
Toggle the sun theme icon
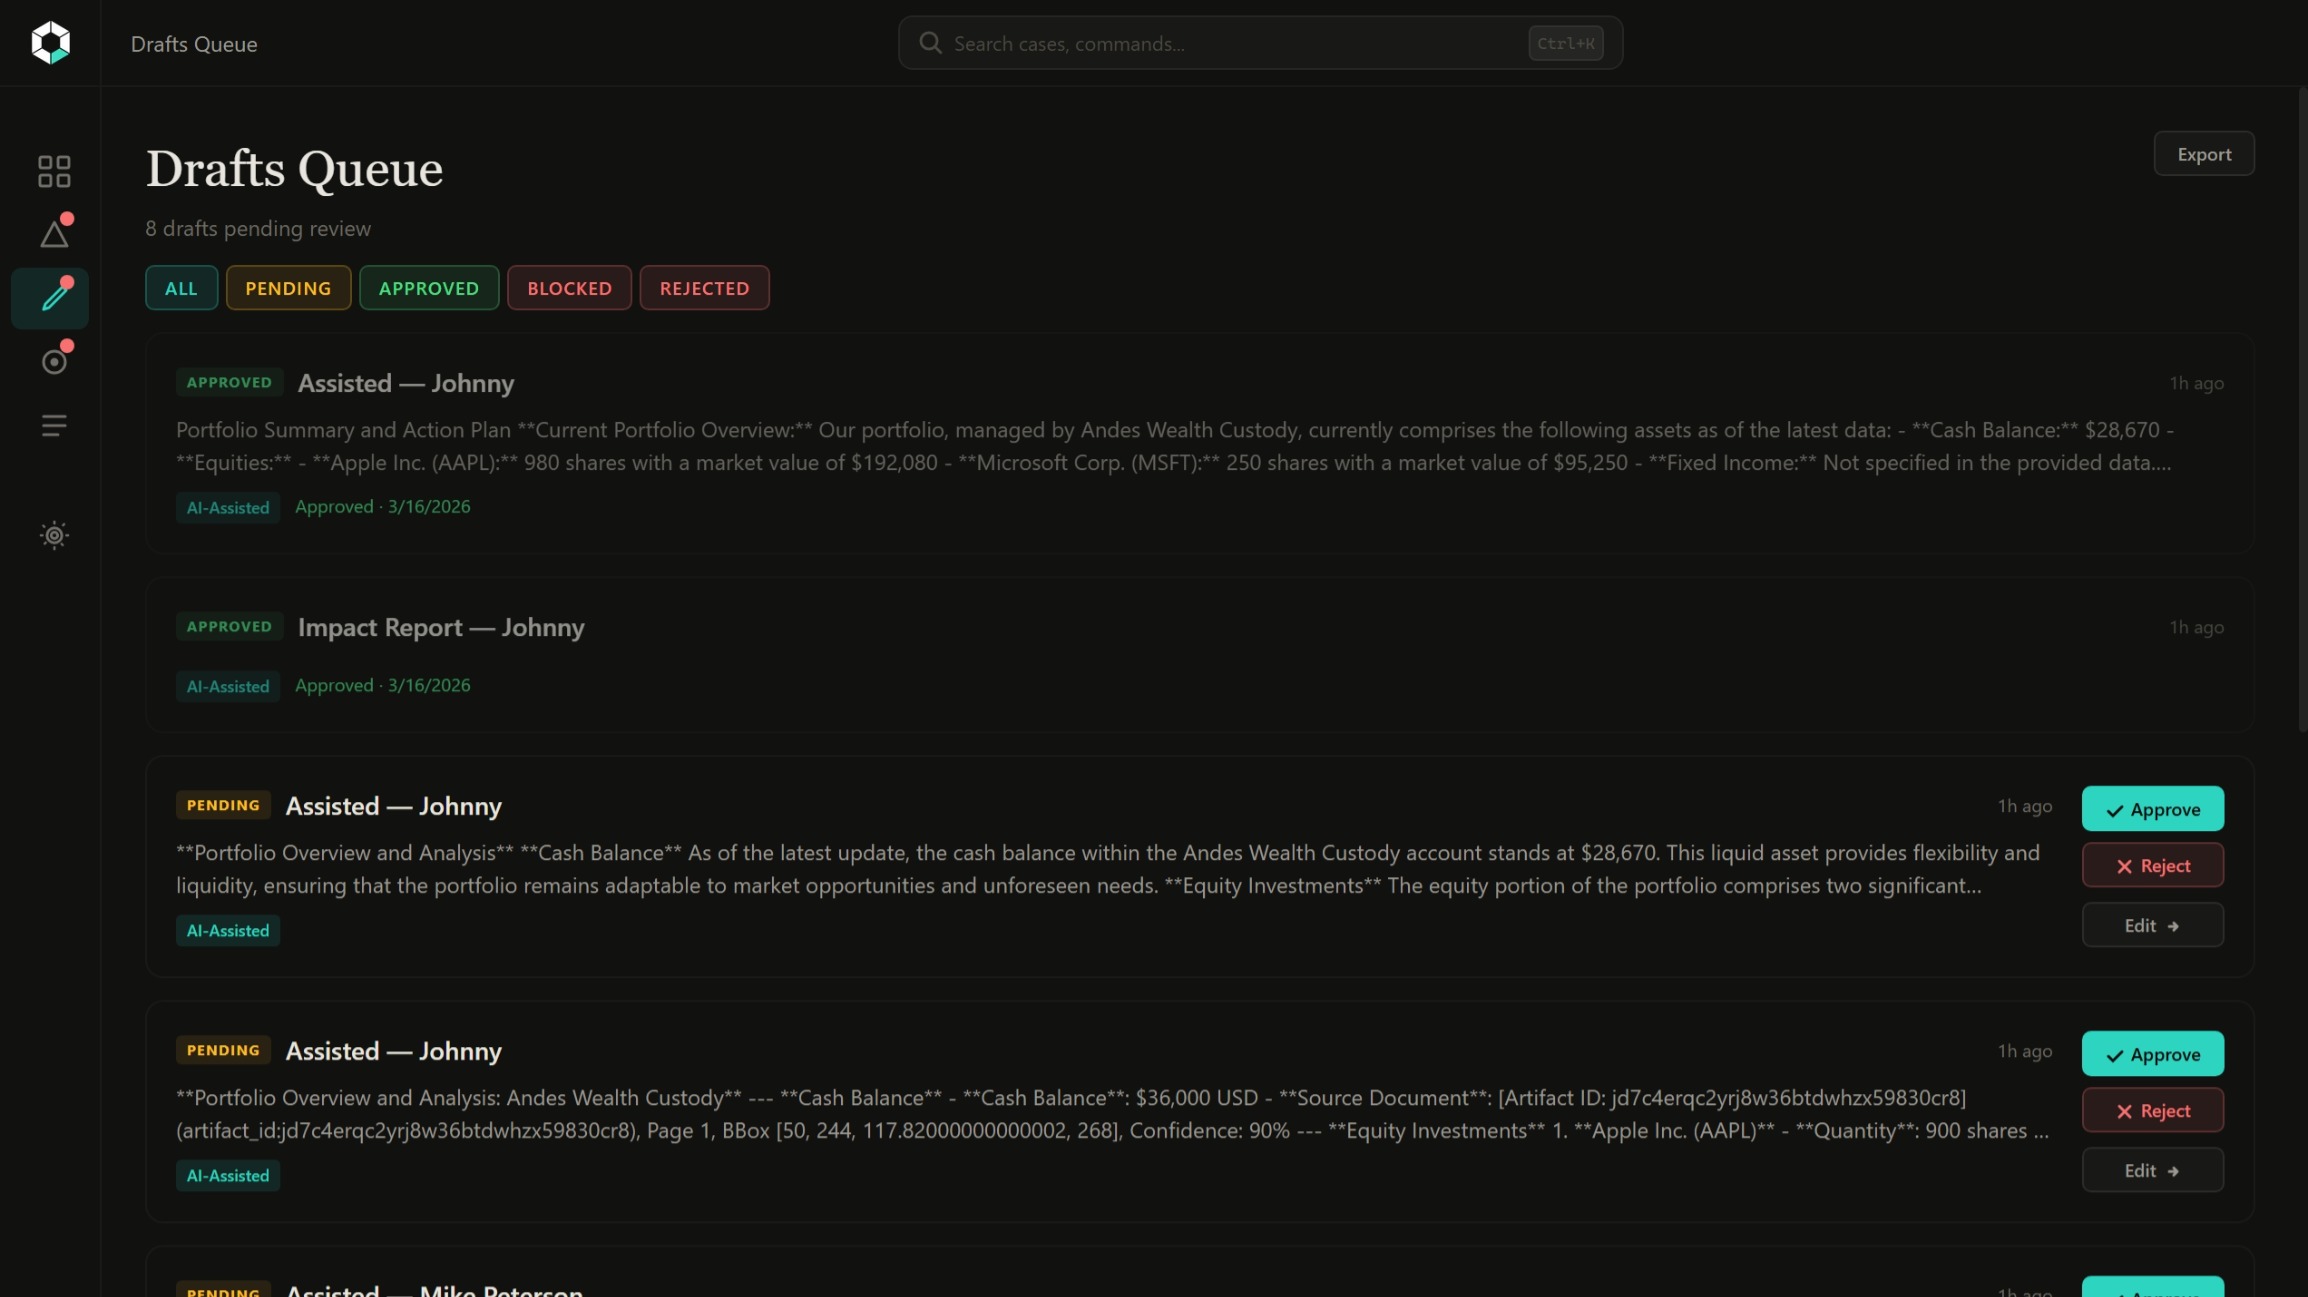point(54,535)
